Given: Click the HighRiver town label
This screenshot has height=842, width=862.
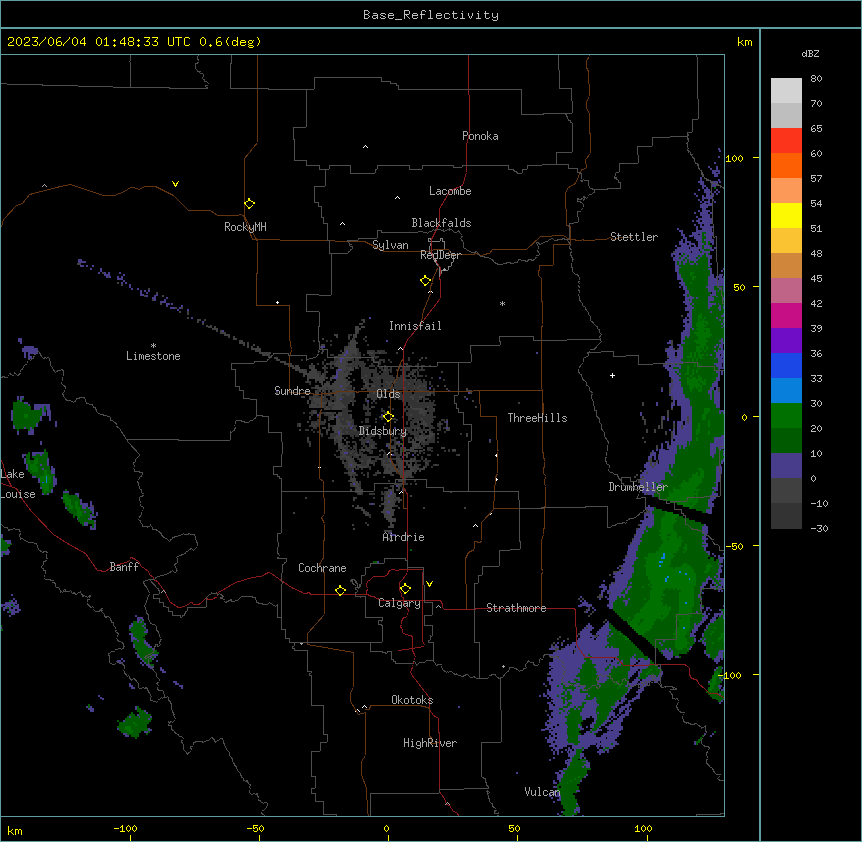Looking at the screenshot, I should (430, 743).
